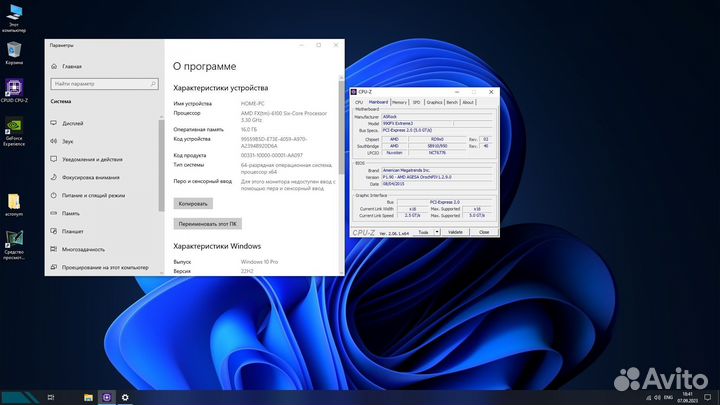
Task: Click the Главная home icon in Settings
Action: (x=54, y=66)
